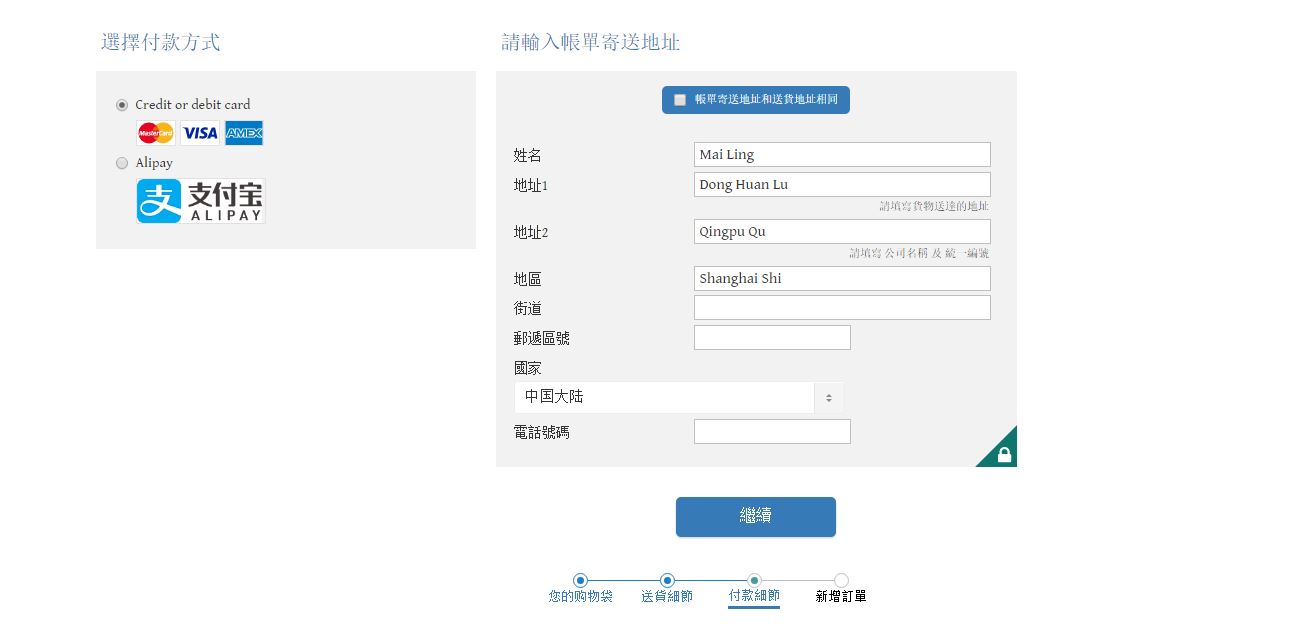Click the green secure lock icon
The image size is (1316, 629).
coord(1003,454)
